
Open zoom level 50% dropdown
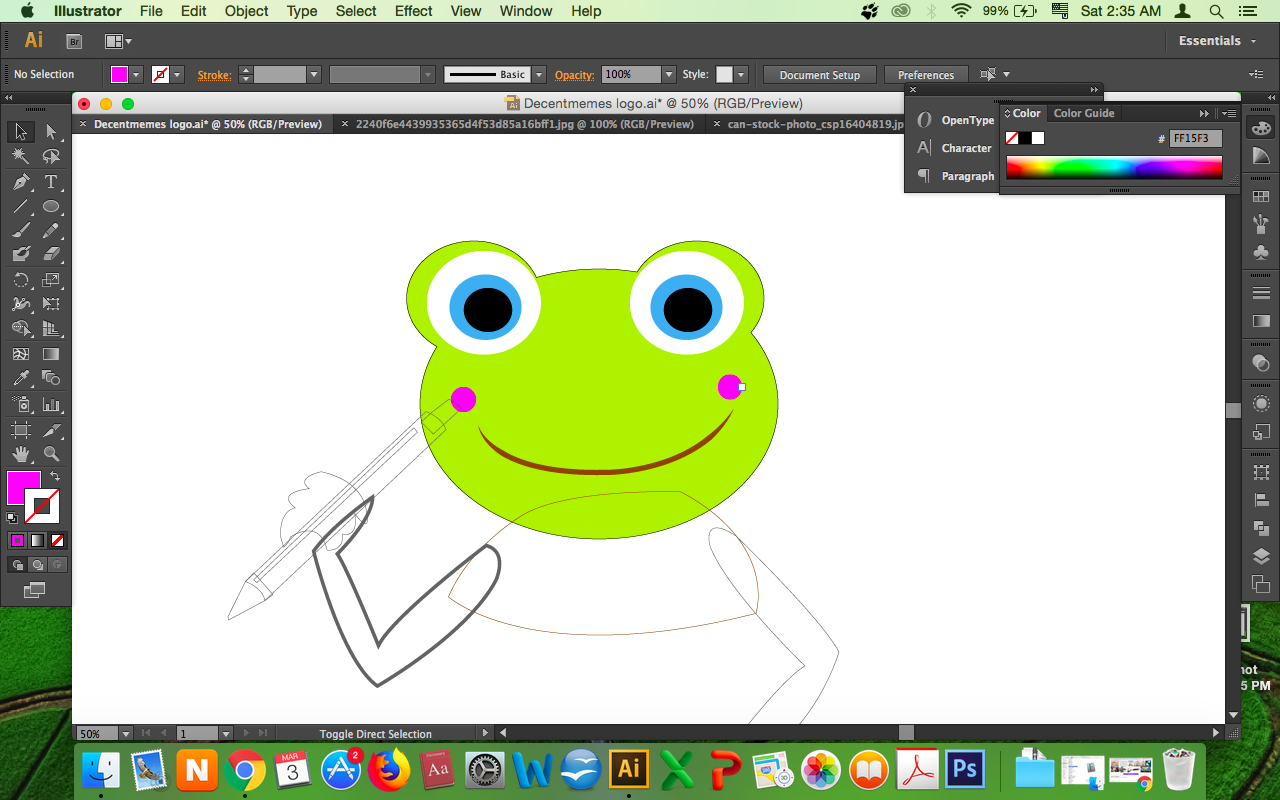(x=125, y=734)
